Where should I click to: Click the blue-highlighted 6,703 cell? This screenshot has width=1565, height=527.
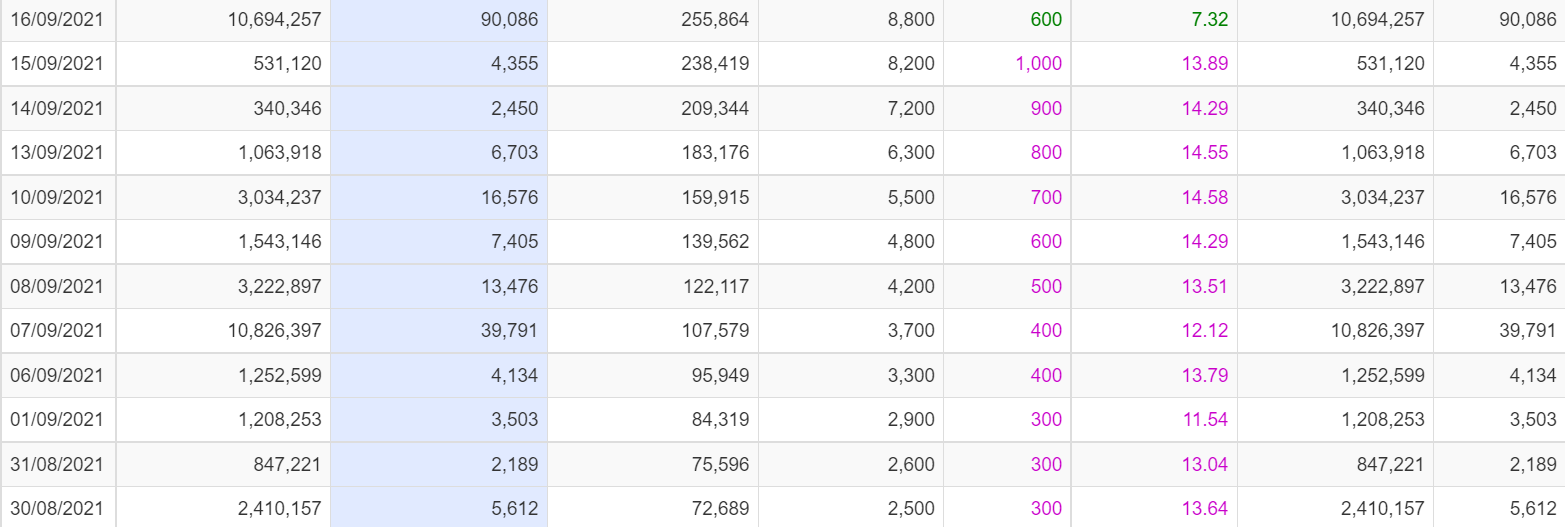click(515, 153)
